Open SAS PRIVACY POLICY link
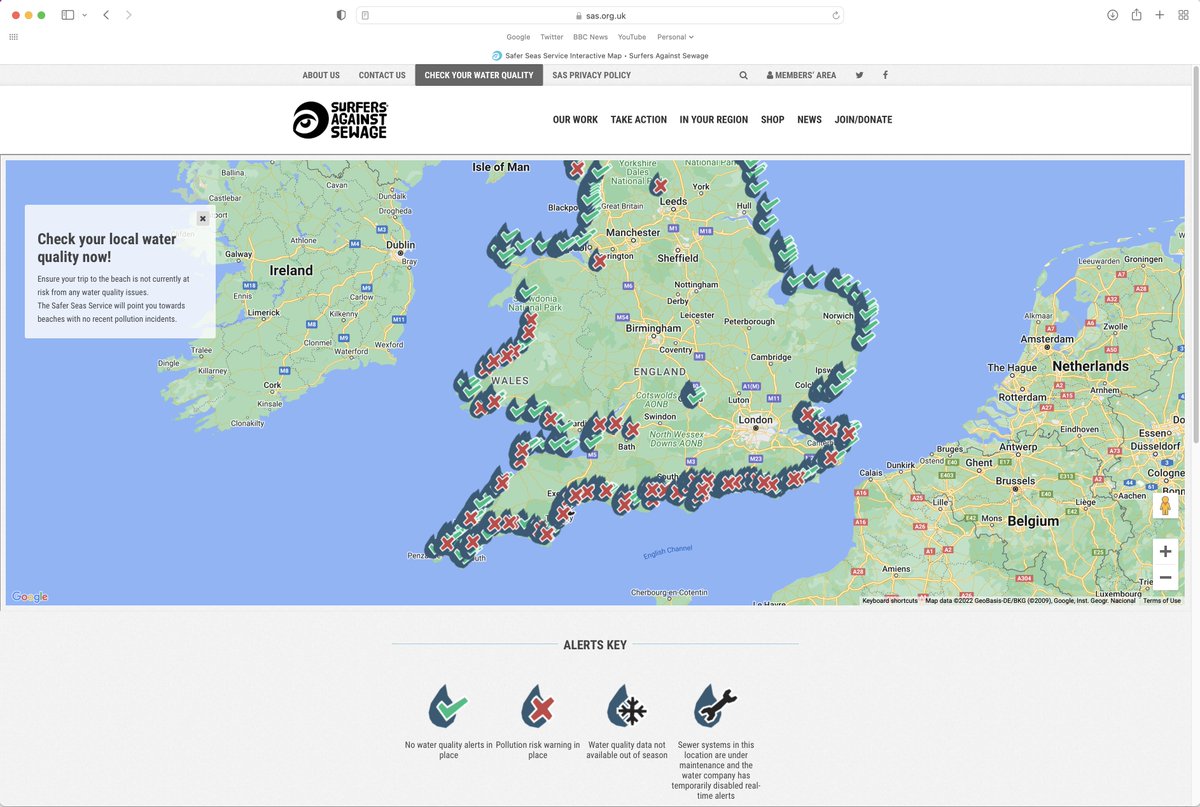1200x807 pixels. tap(591, 75)
